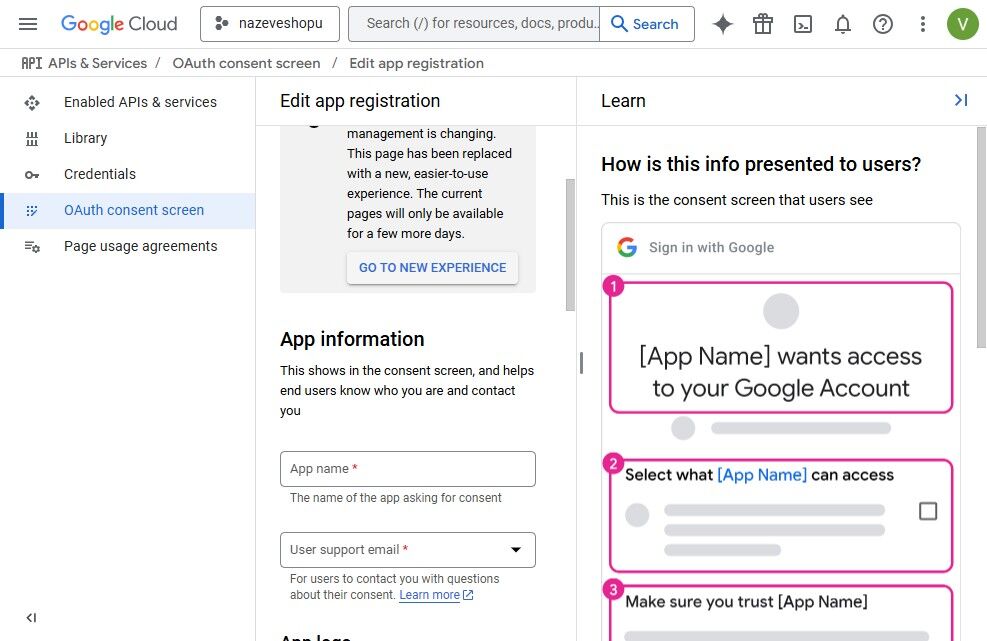Click the Google Cloud logo
Viewport: 987px width, 641px height.
point(119,24)
